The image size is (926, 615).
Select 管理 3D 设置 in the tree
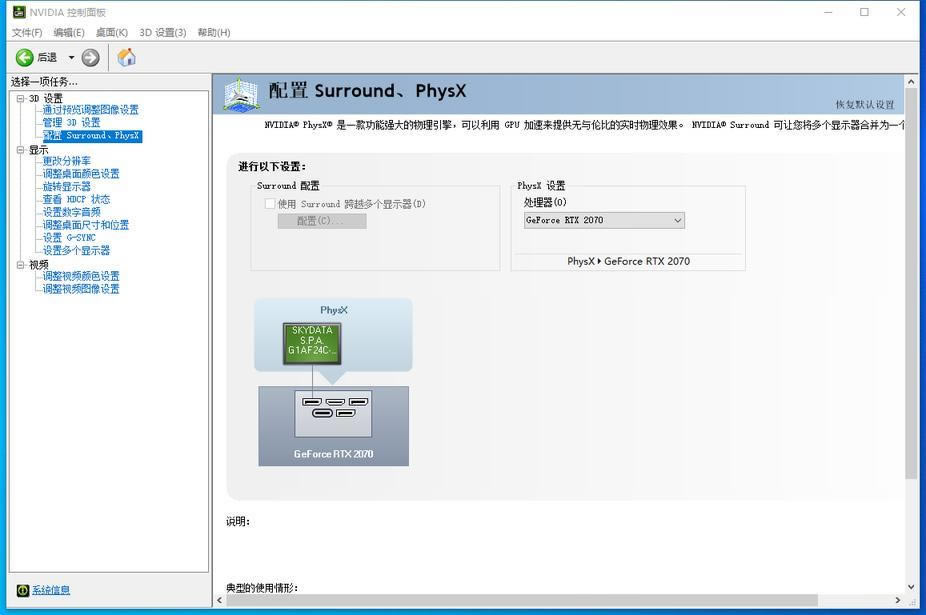(x=71, y=123)
